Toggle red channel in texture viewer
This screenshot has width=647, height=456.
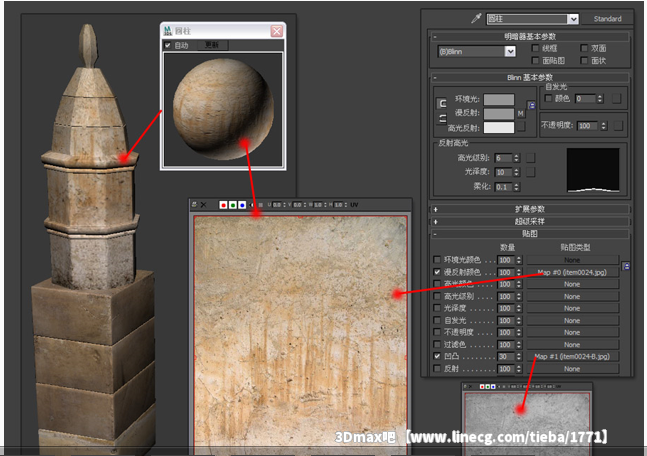pyautogui.click(x=223, y=204)
